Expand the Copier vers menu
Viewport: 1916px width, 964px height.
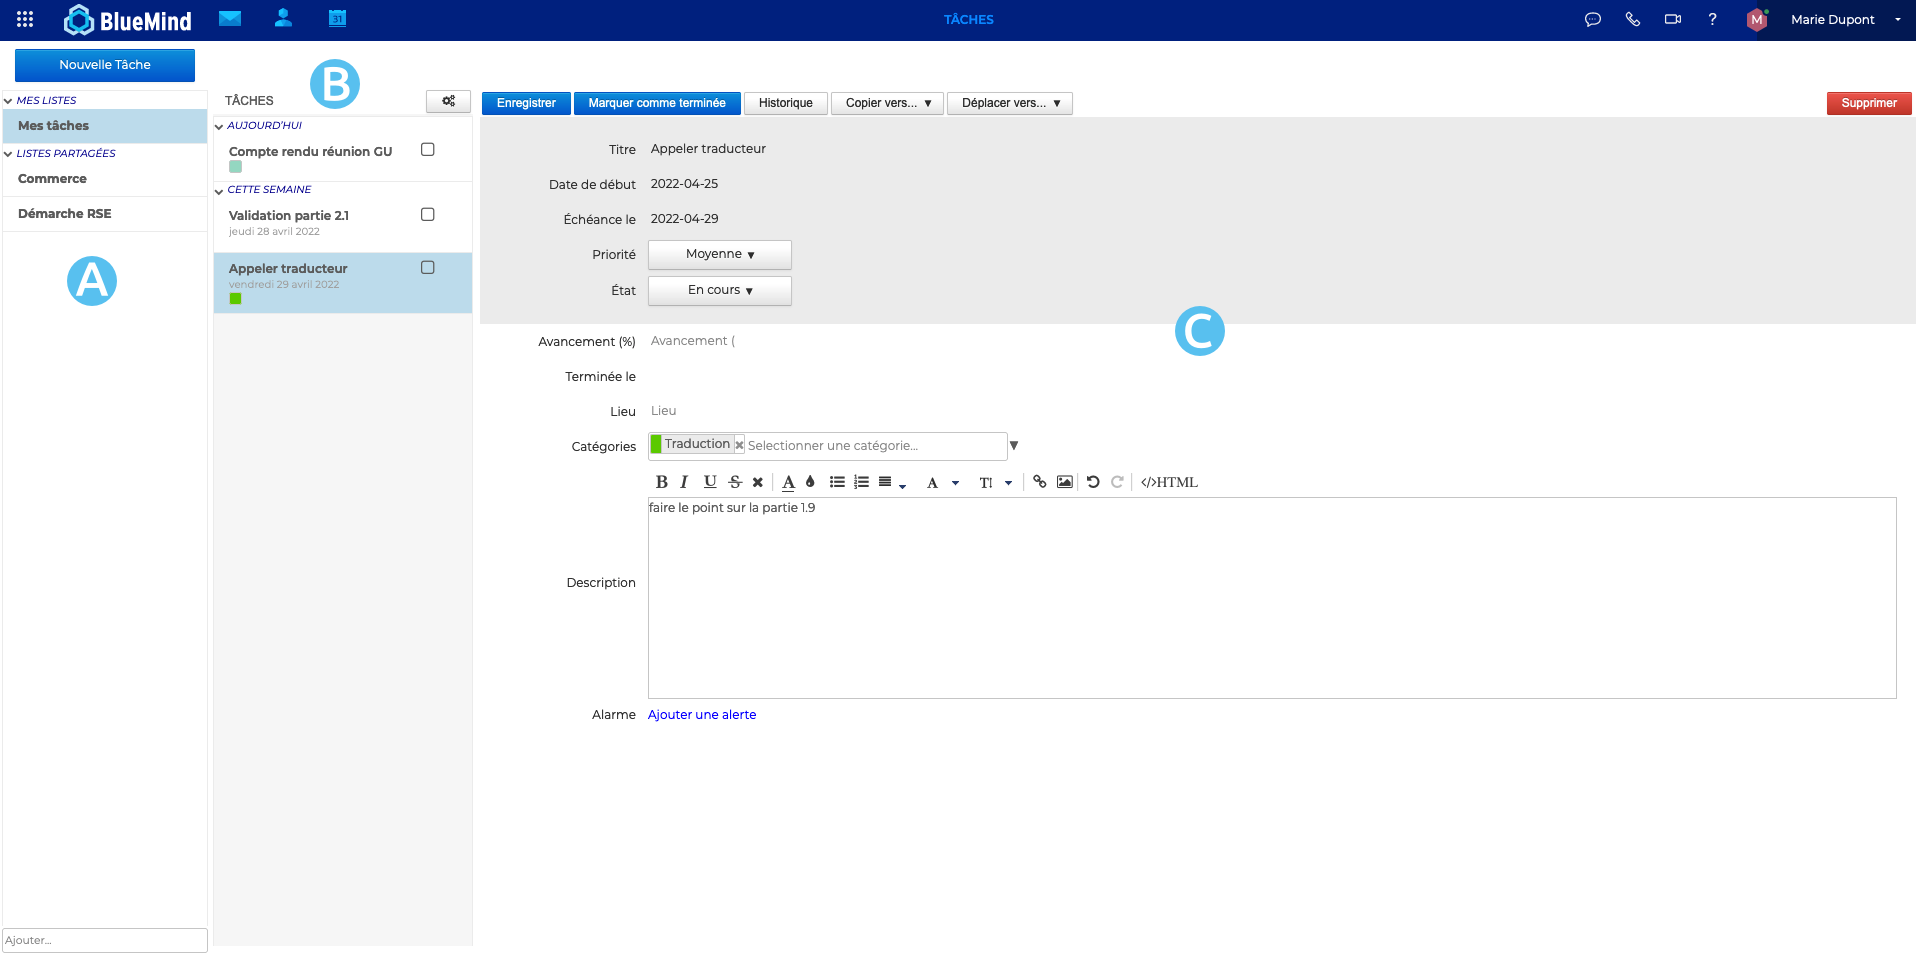887,103
